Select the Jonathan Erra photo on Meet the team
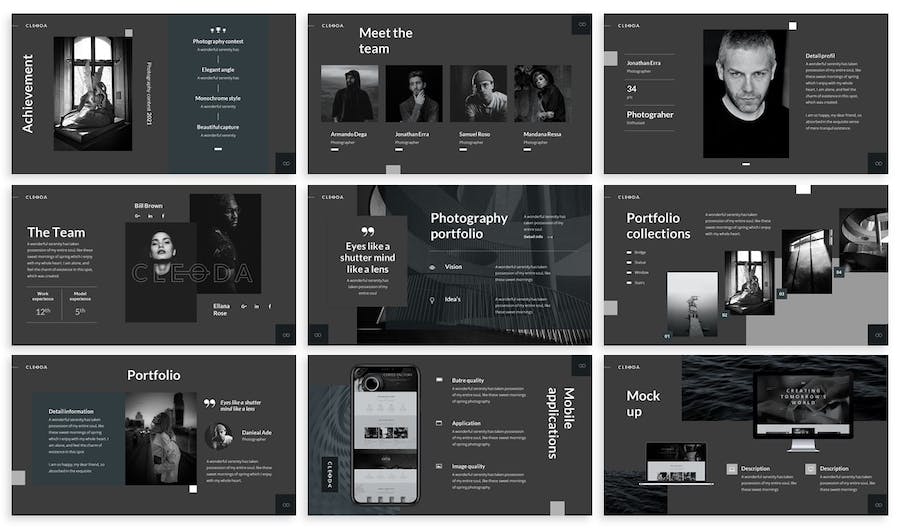The height and width of the screenshot is (528, 900). click(414, 94)
